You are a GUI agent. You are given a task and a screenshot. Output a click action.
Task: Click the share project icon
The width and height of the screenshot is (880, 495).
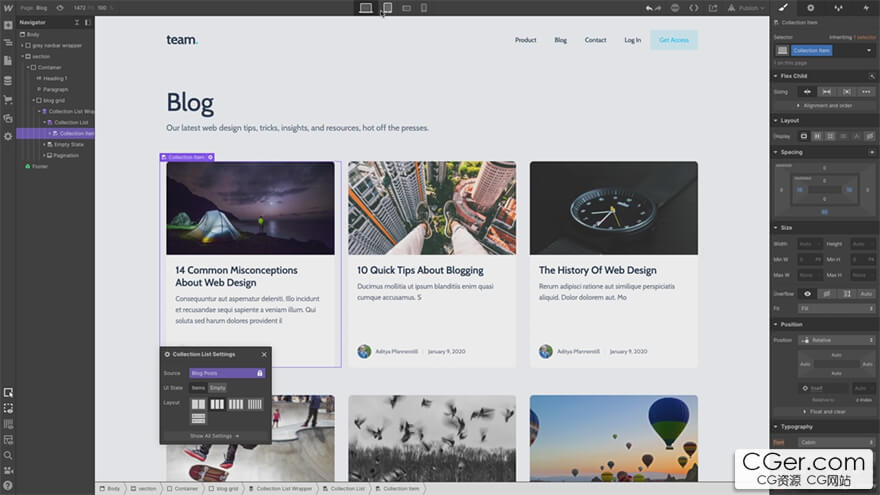(713, 8)
